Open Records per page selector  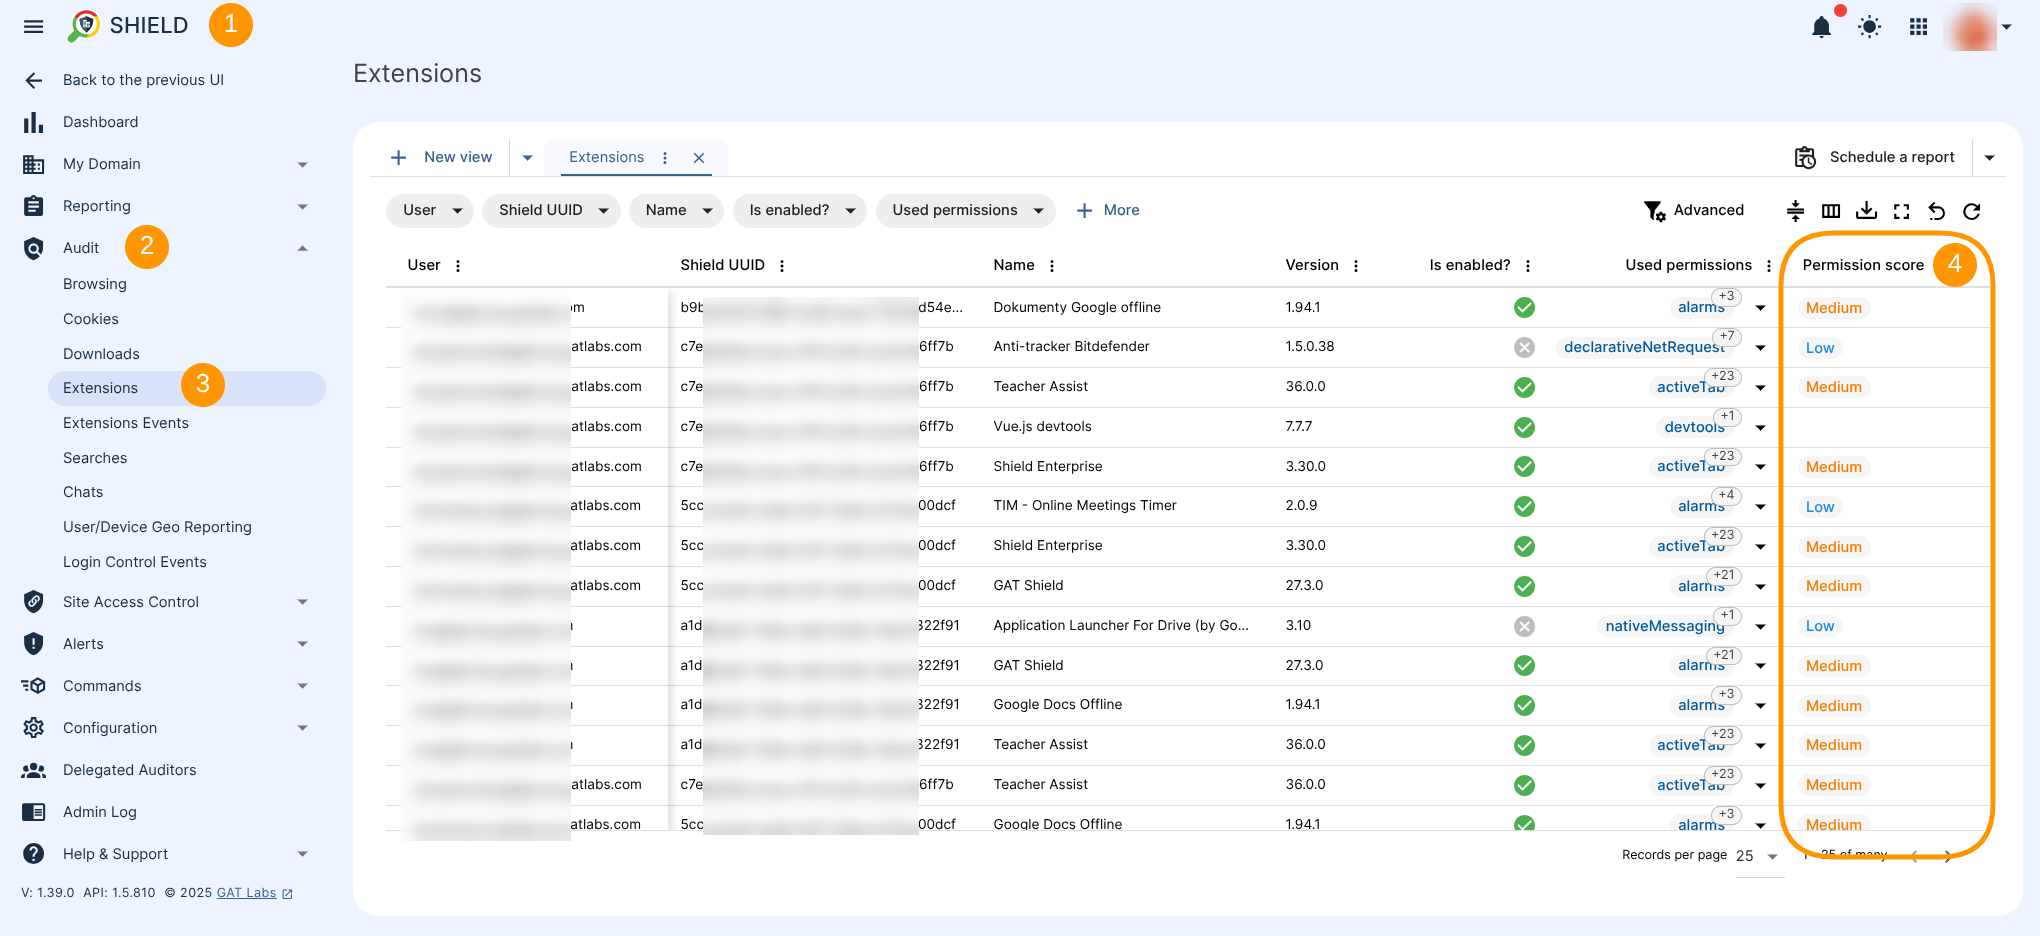tap(1759, 856)
